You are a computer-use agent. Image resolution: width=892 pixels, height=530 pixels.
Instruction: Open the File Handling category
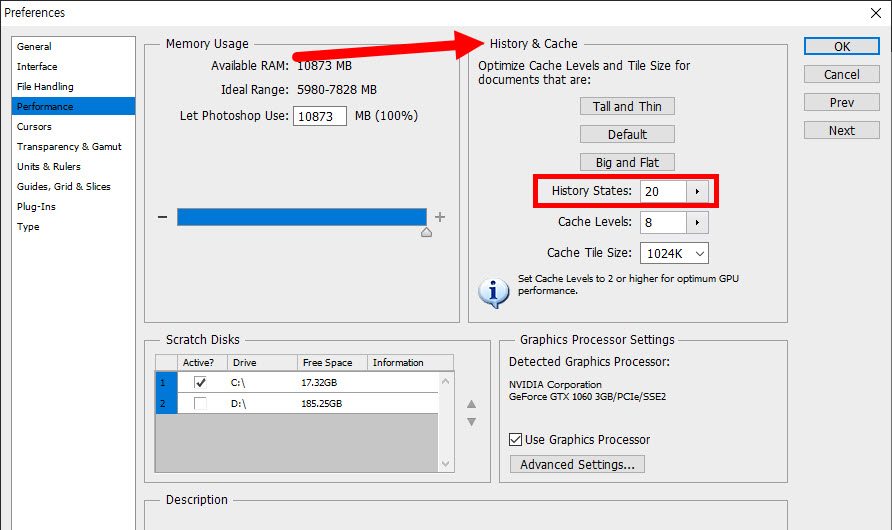coord(45,86)
